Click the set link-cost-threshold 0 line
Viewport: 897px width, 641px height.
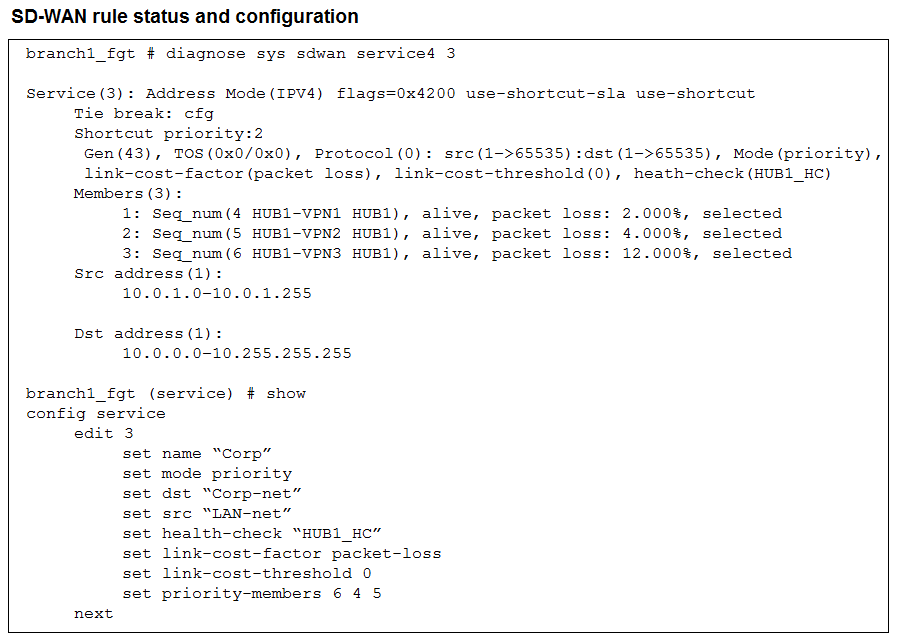click(247, 573)
